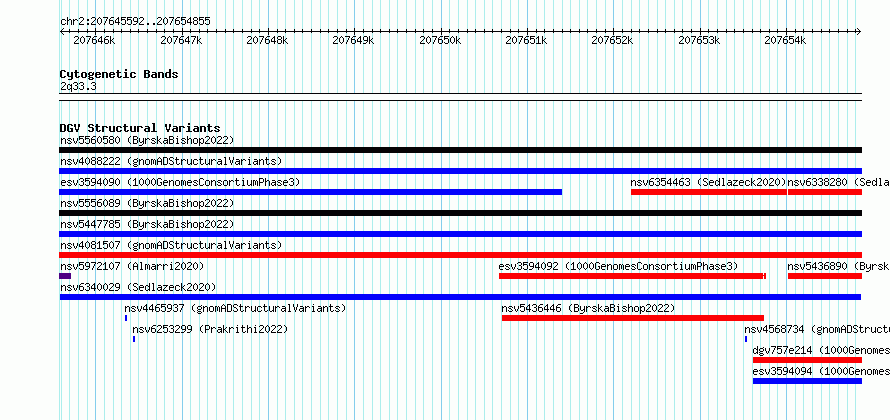
Task: Select the red bar under nsv6338280
Action: pyautogui.click(x=825, y=192)
